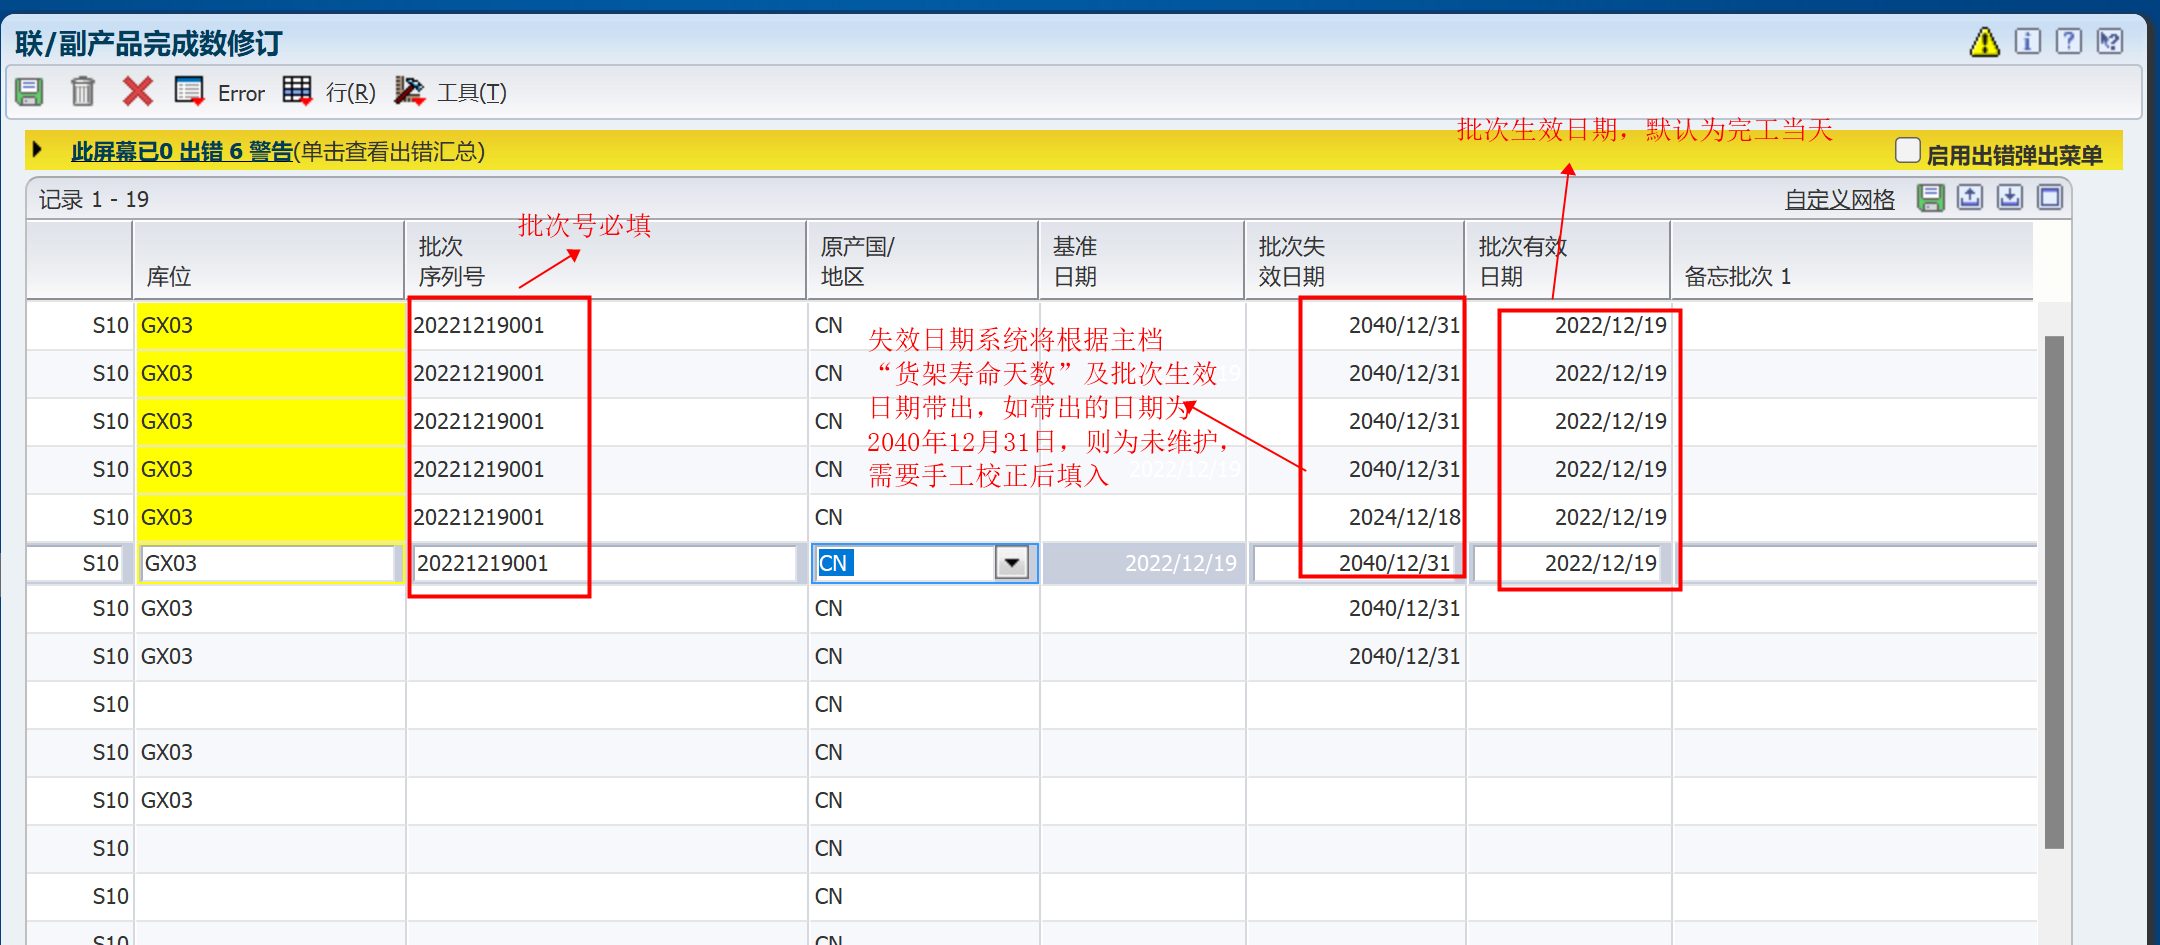
Task: Enable the 启用出错弹出菜单 checkbox
Action: 1907,151
